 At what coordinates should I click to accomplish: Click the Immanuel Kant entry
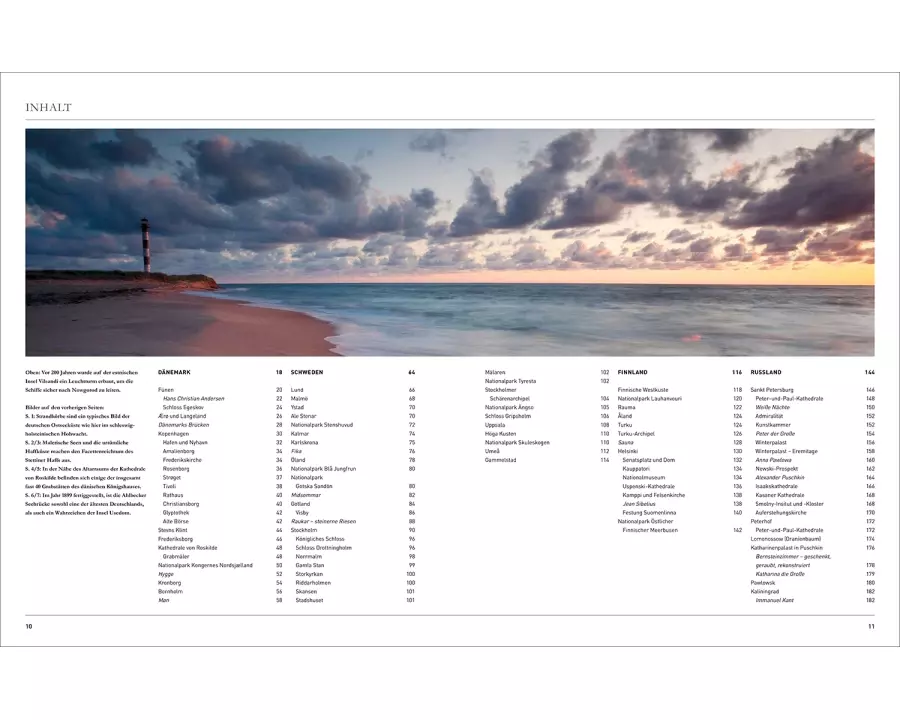(775, 600)
